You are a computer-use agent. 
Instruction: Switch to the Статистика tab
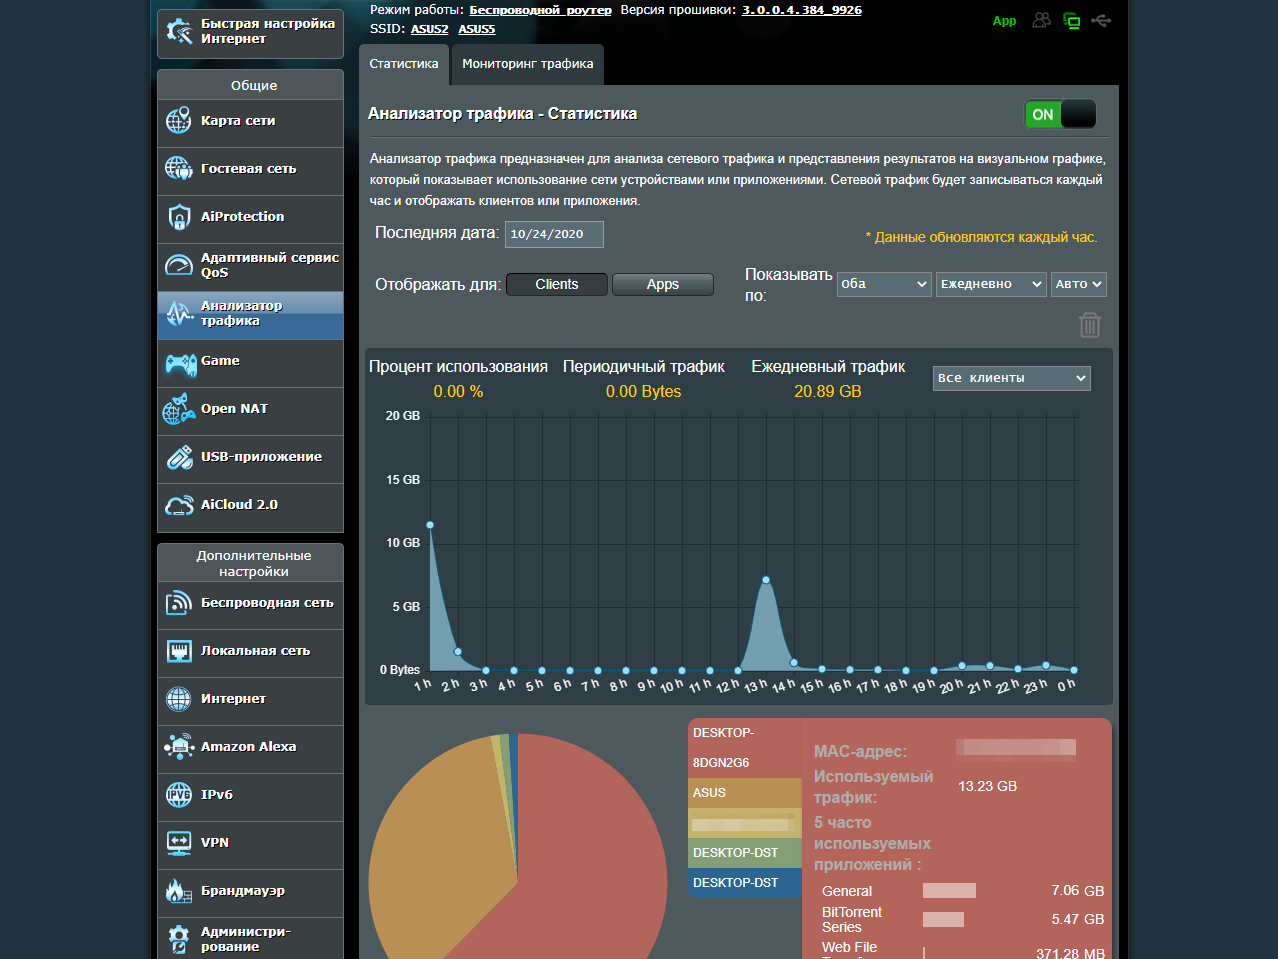(404, 64)
